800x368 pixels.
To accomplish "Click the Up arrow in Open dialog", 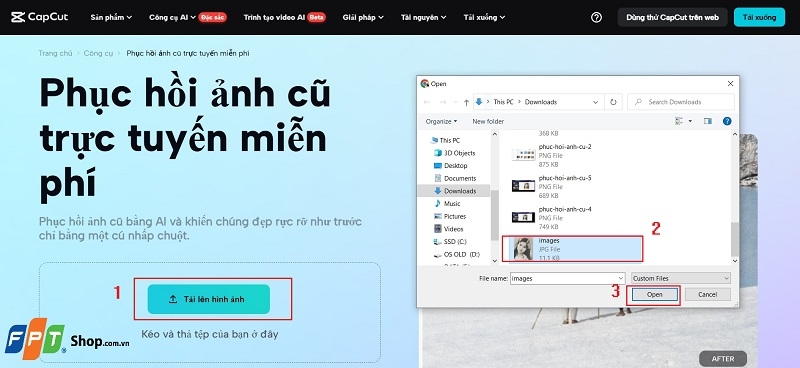I will [466, 102].
